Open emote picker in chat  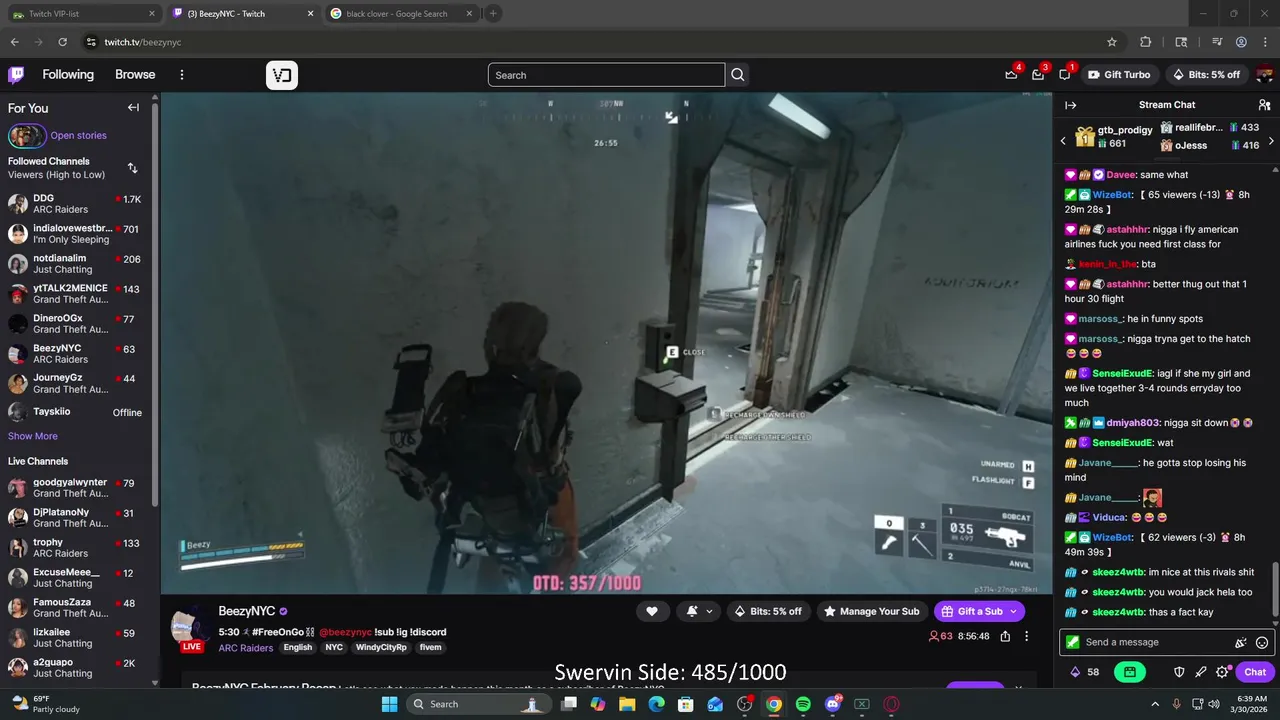(x=1262, y=643)
